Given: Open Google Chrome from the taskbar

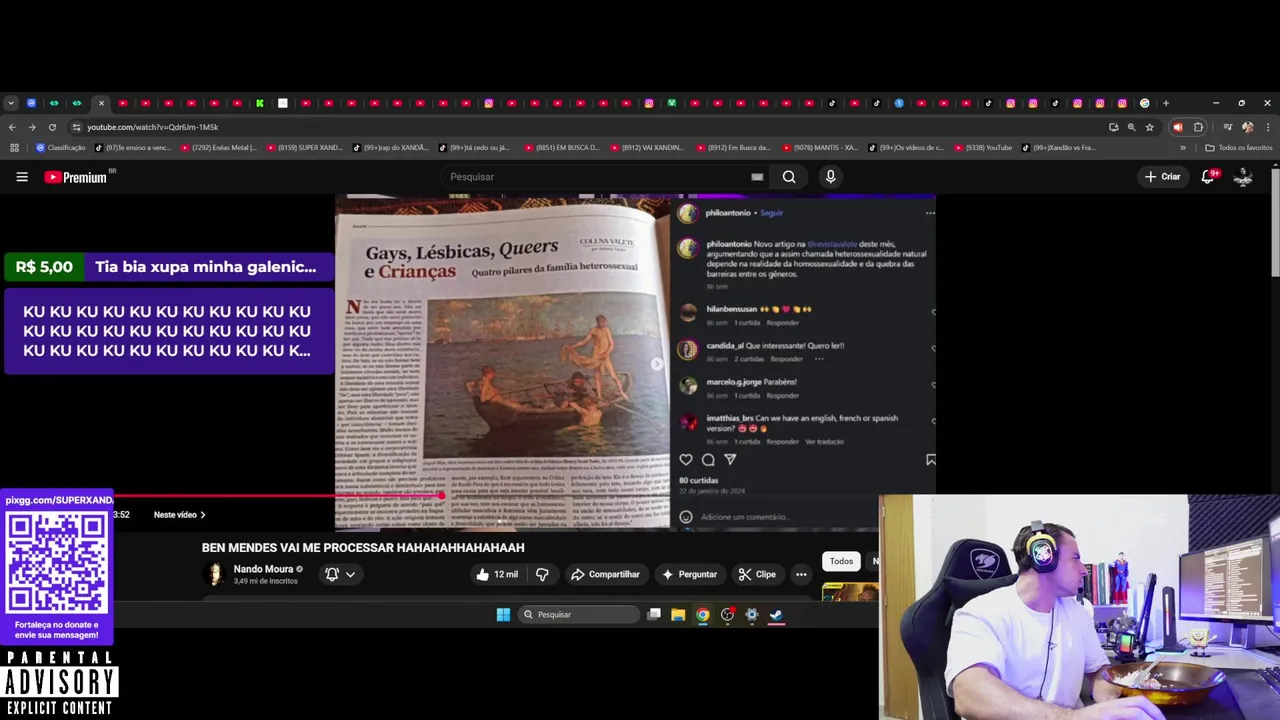Looking at the screenshot, I should (x=703, y=615).
